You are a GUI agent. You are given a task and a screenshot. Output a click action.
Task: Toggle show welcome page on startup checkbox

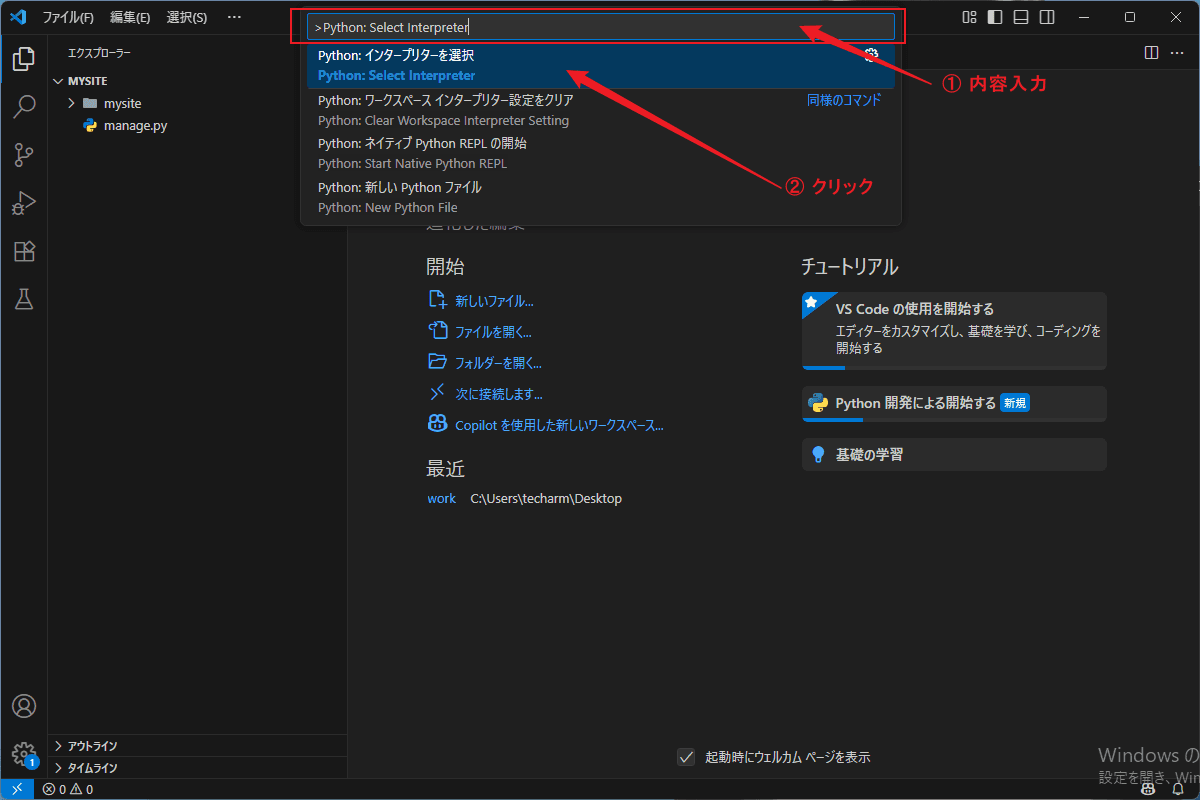click(x=686, y=757)
